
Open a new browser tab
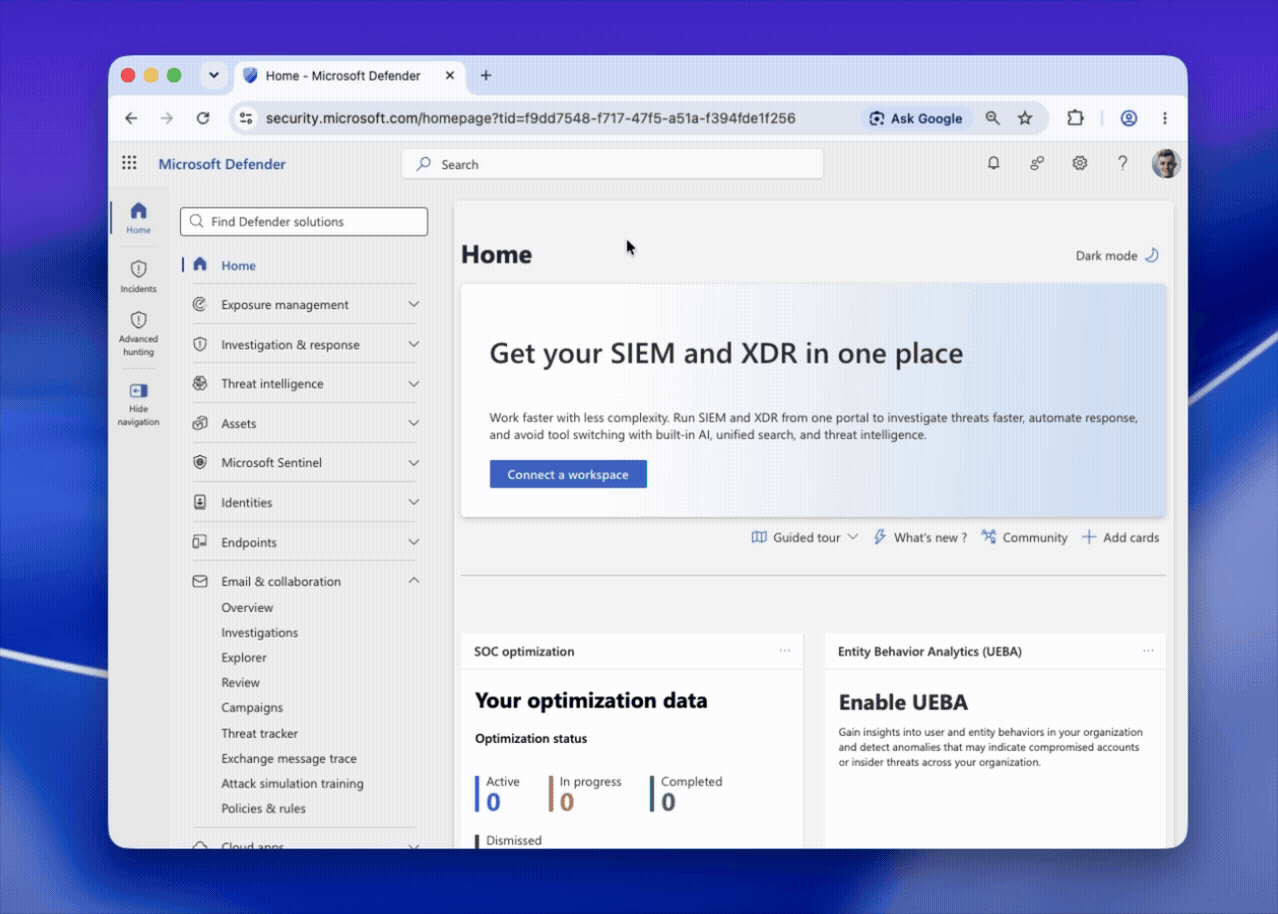[486, 75]
